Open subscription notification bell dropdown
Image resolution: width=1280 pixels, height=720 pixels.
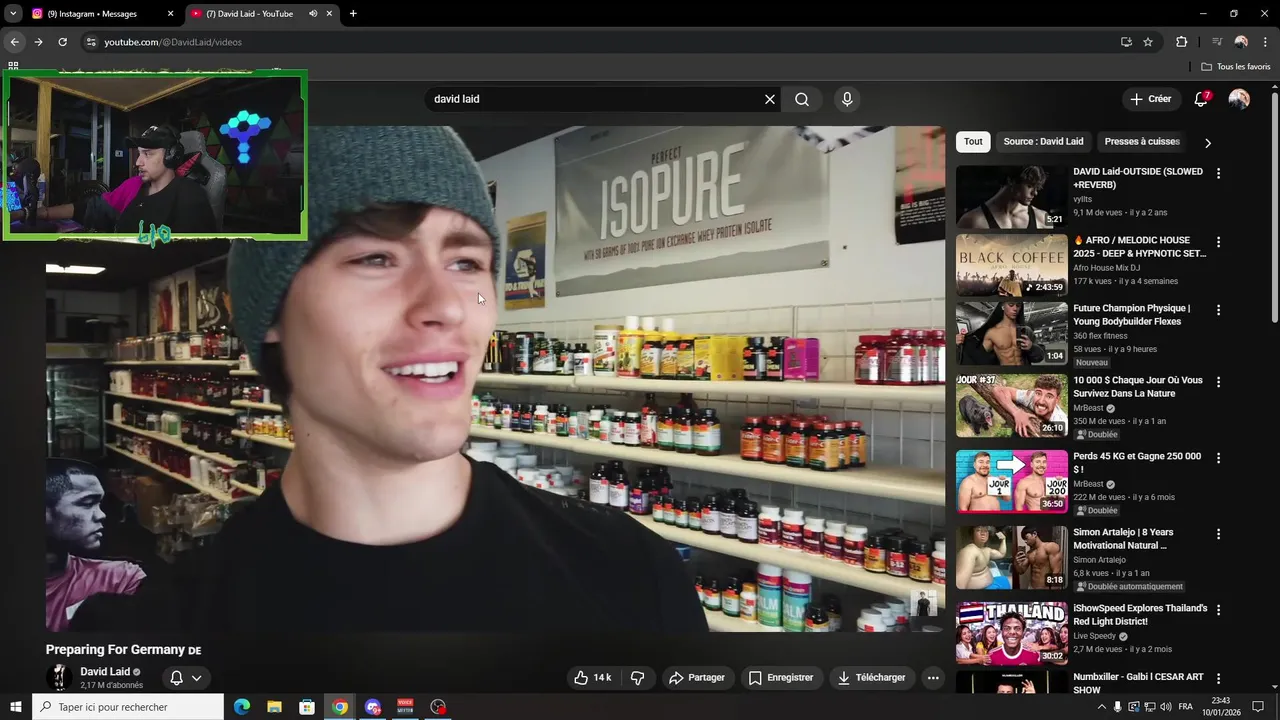coord(185,678)
